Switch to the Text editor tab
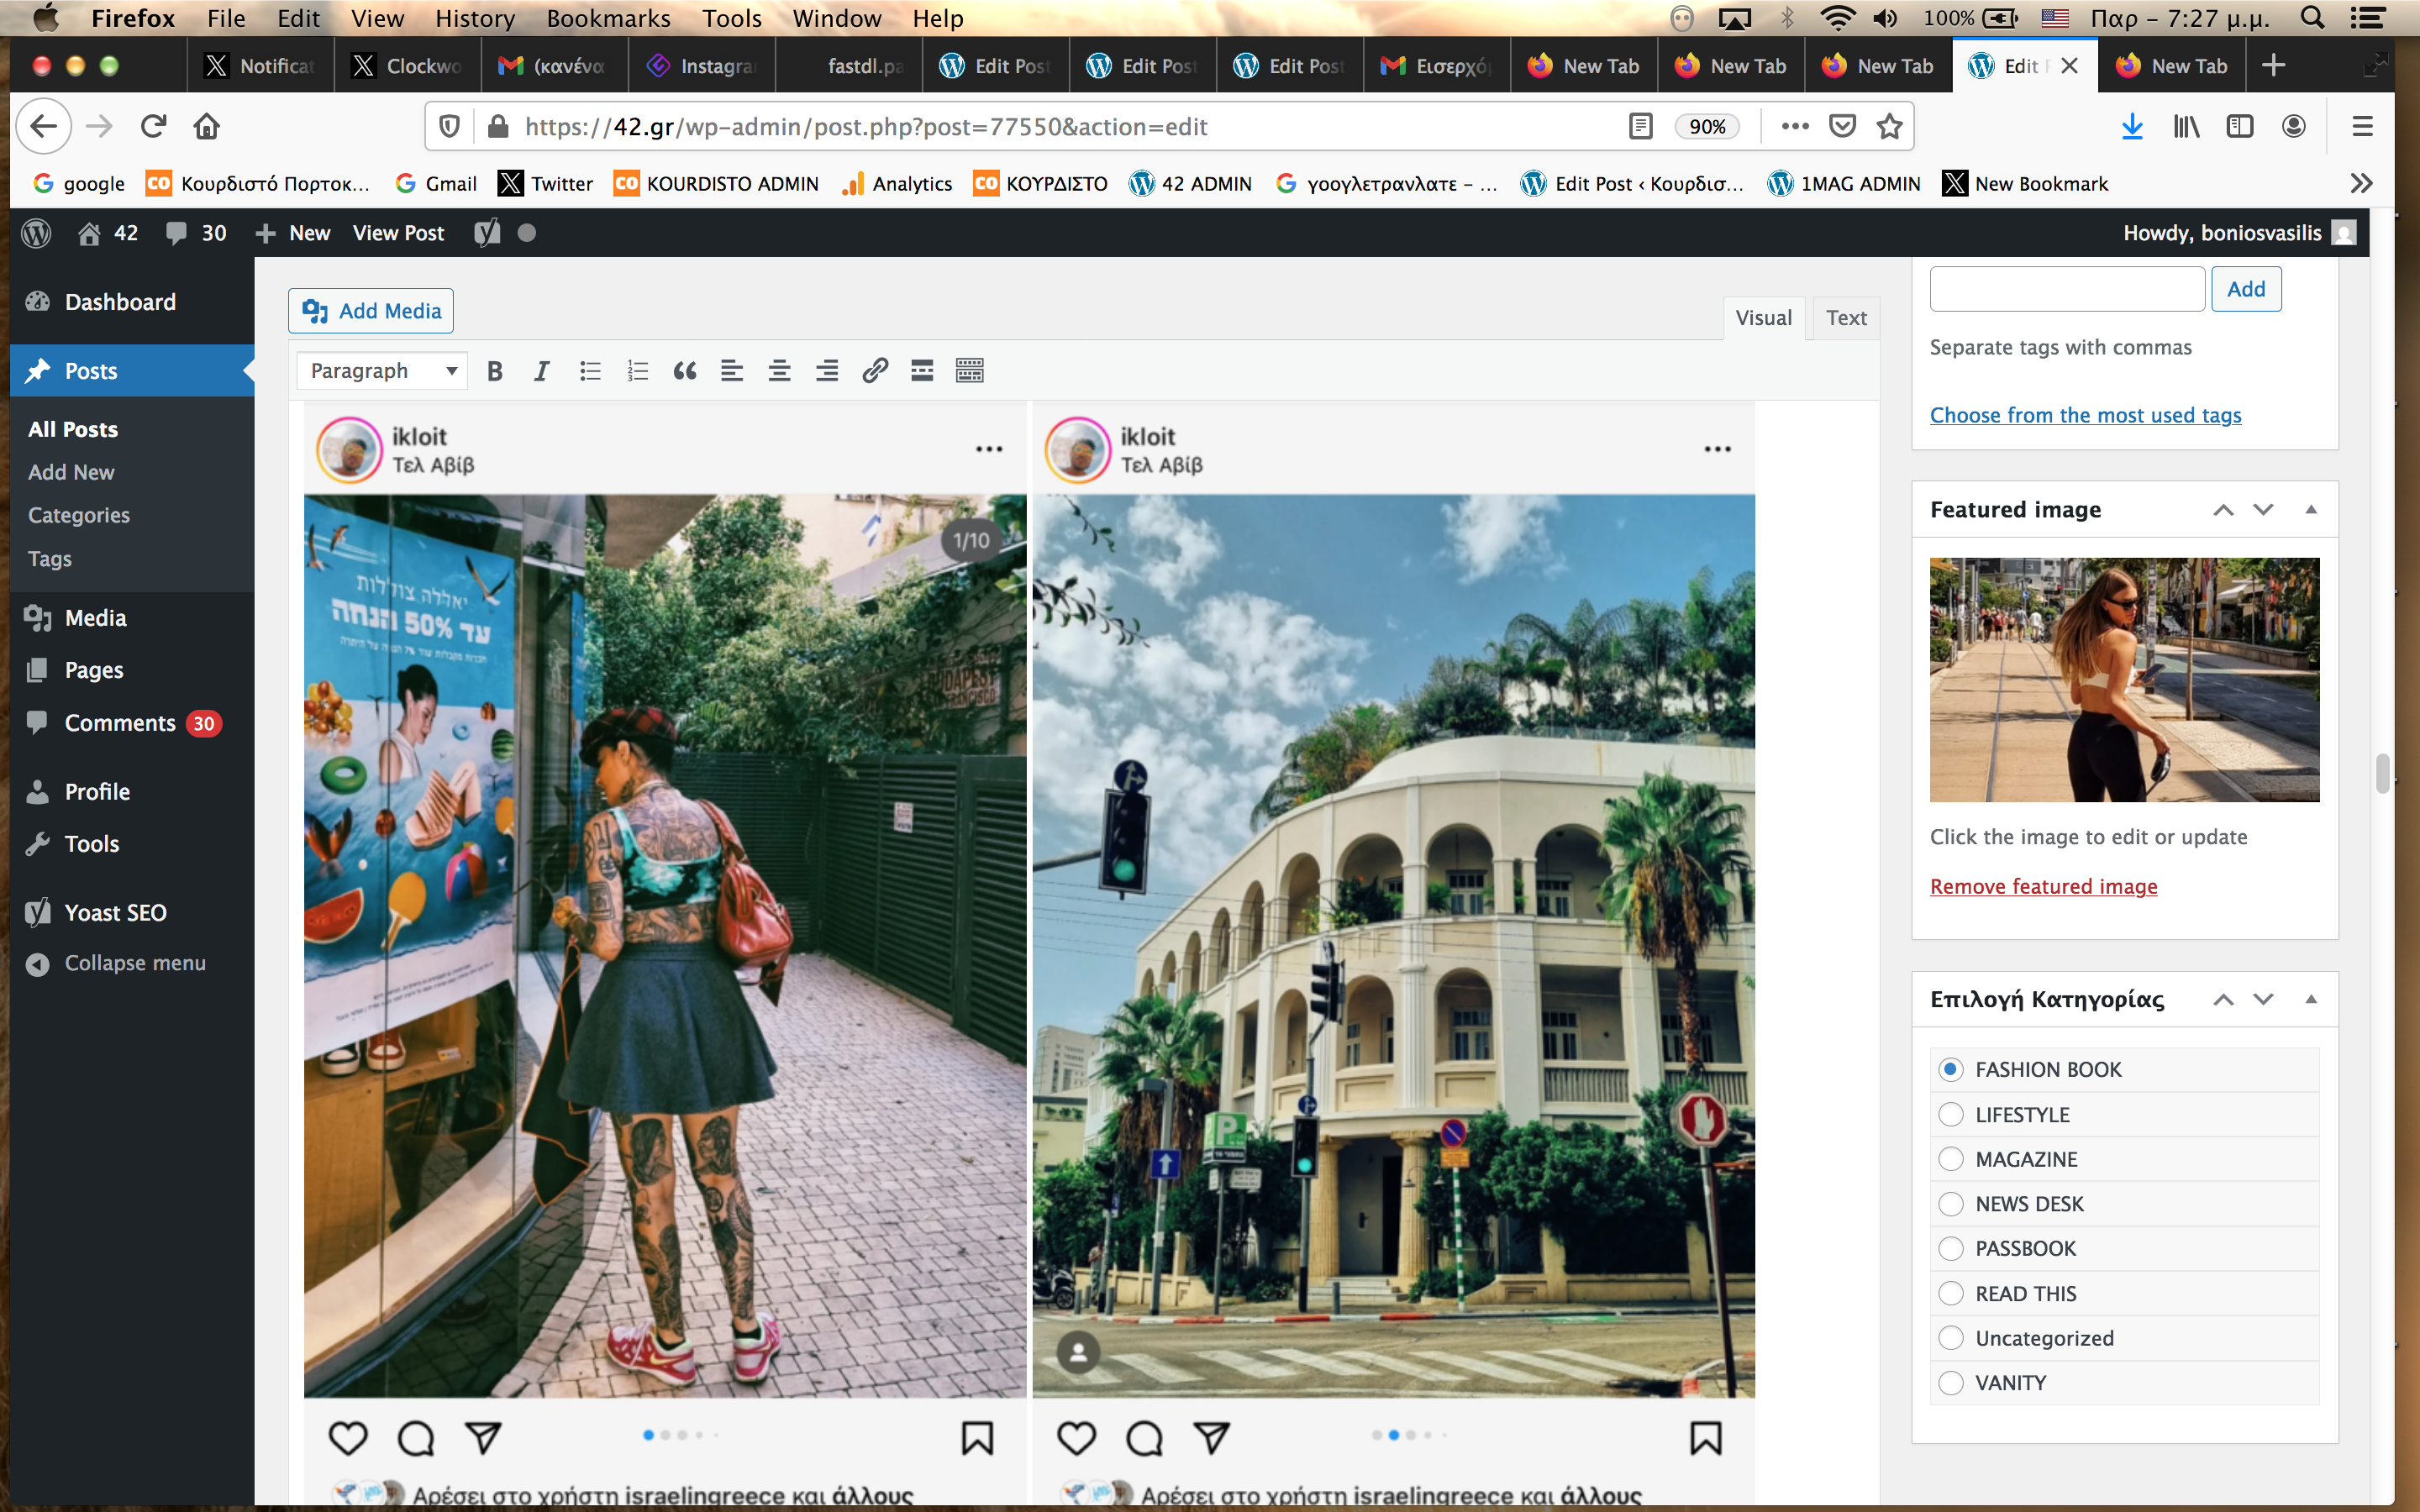This screenshot has height=1512, width=2420. click(1845, 318)
